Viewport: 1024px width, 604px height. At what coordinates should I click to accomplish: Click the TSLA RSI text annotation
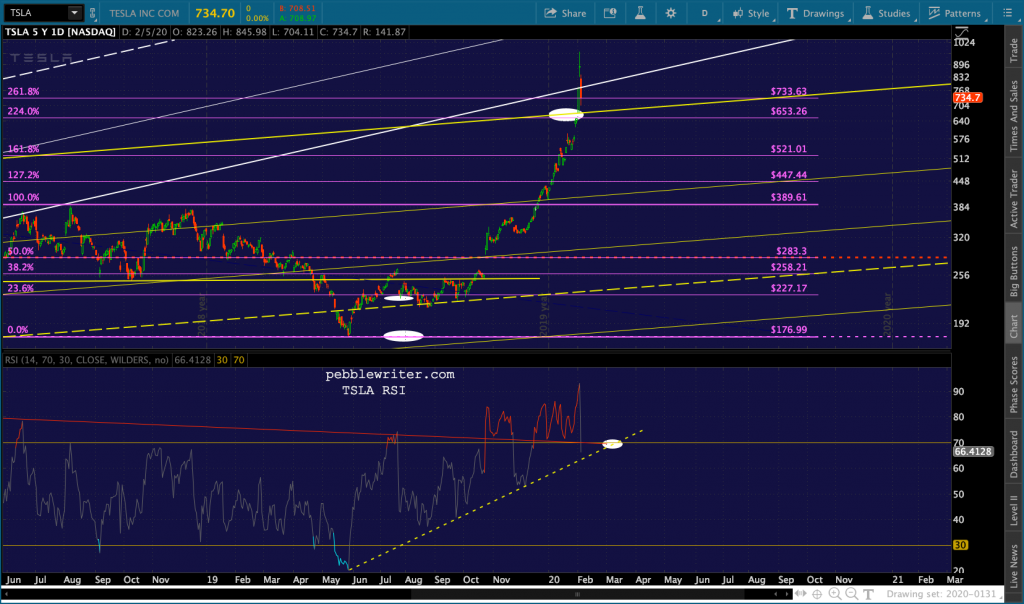coord(374,390)
